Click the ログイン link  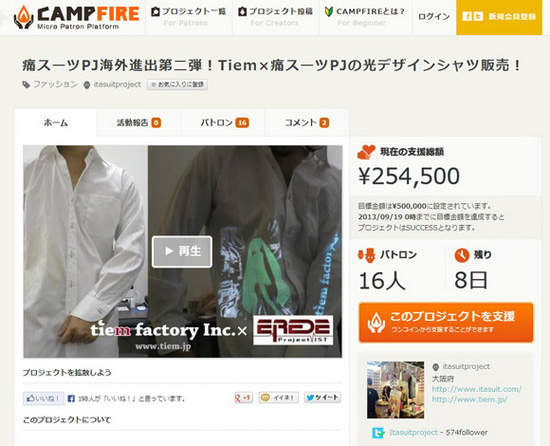[x=434, y=16]
